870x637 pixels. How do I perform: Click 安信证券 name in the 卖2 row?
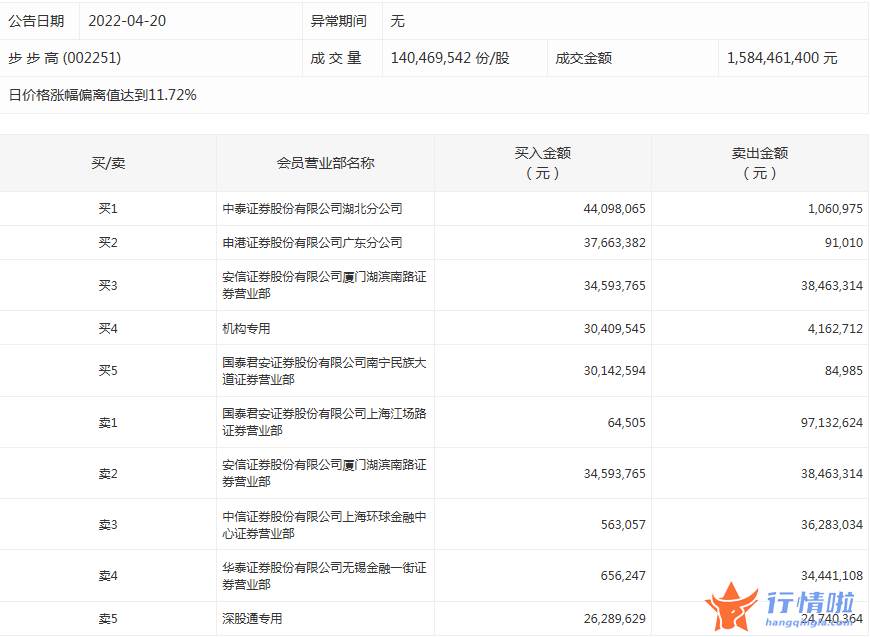324,473
